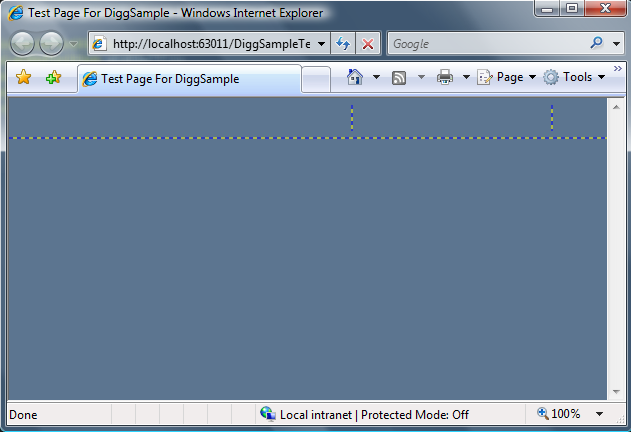The width and height of the screenshot is (631, 432).
Task: Click the Home page icon
Action: (x=355, y=76)
